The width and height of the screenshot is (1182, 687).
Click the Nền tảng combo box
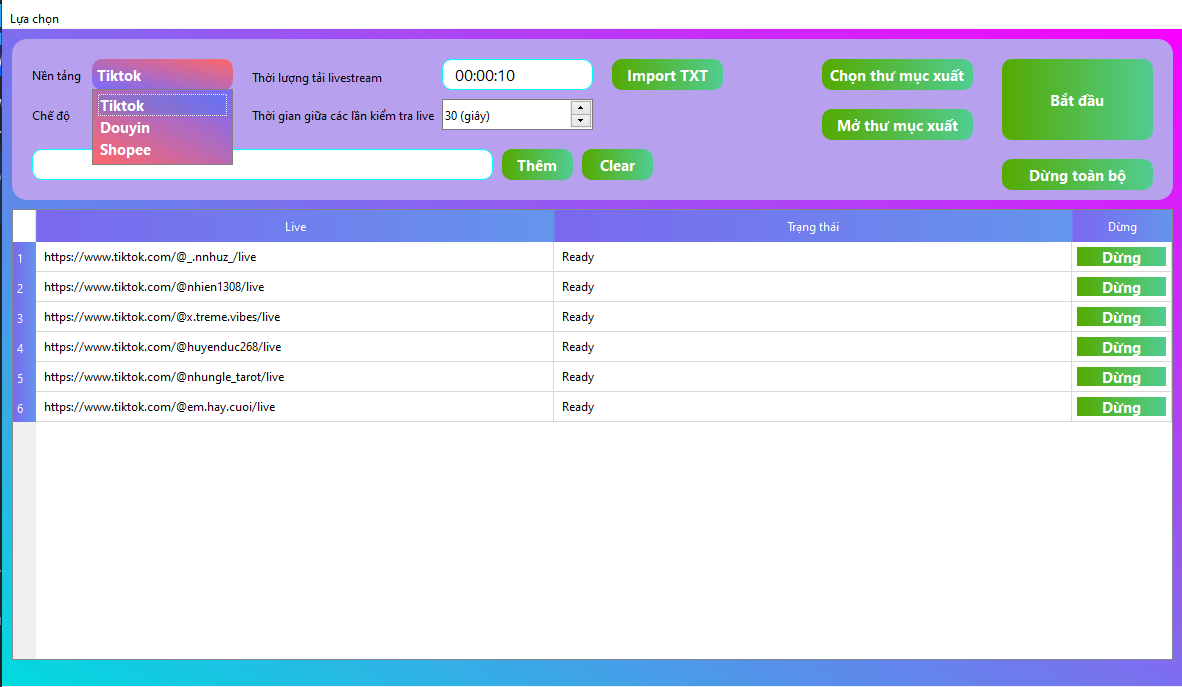click(162, 75)
